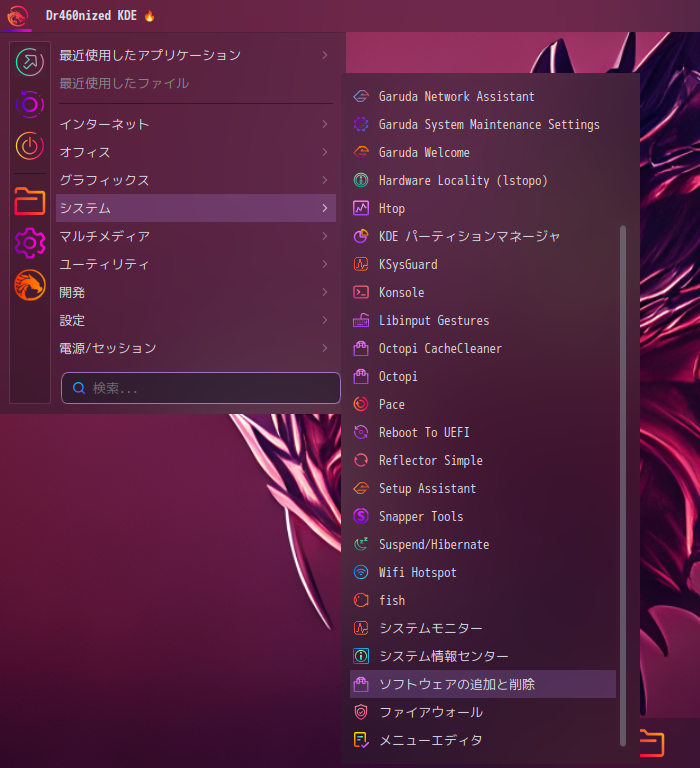This screenshot has width=700, height=768.
Task: Open the マルチメディア category label
Action: click(104, 236)
